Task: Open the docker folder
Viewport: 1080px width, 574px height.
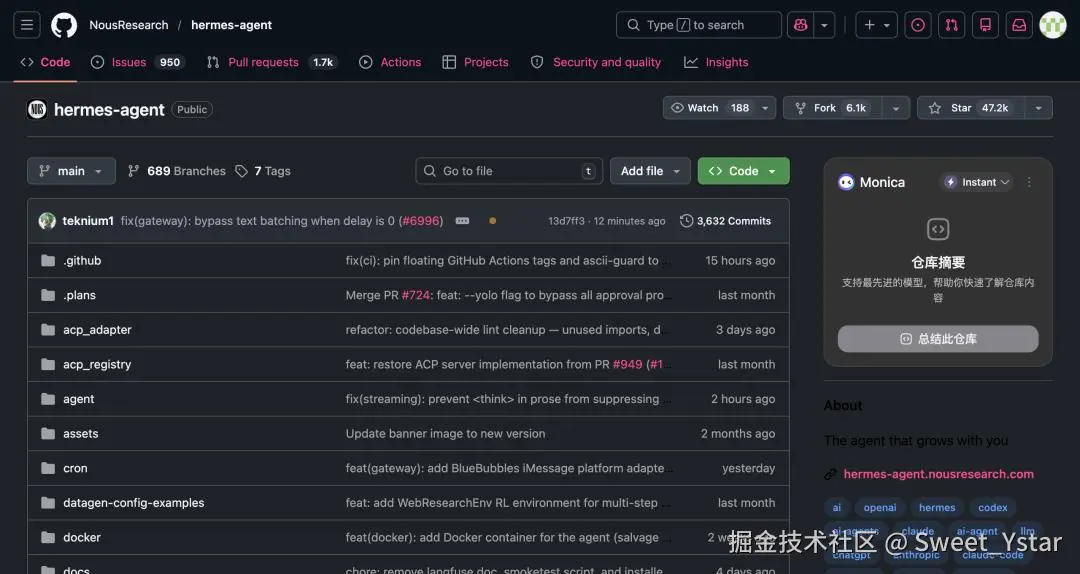Action: 82,537
